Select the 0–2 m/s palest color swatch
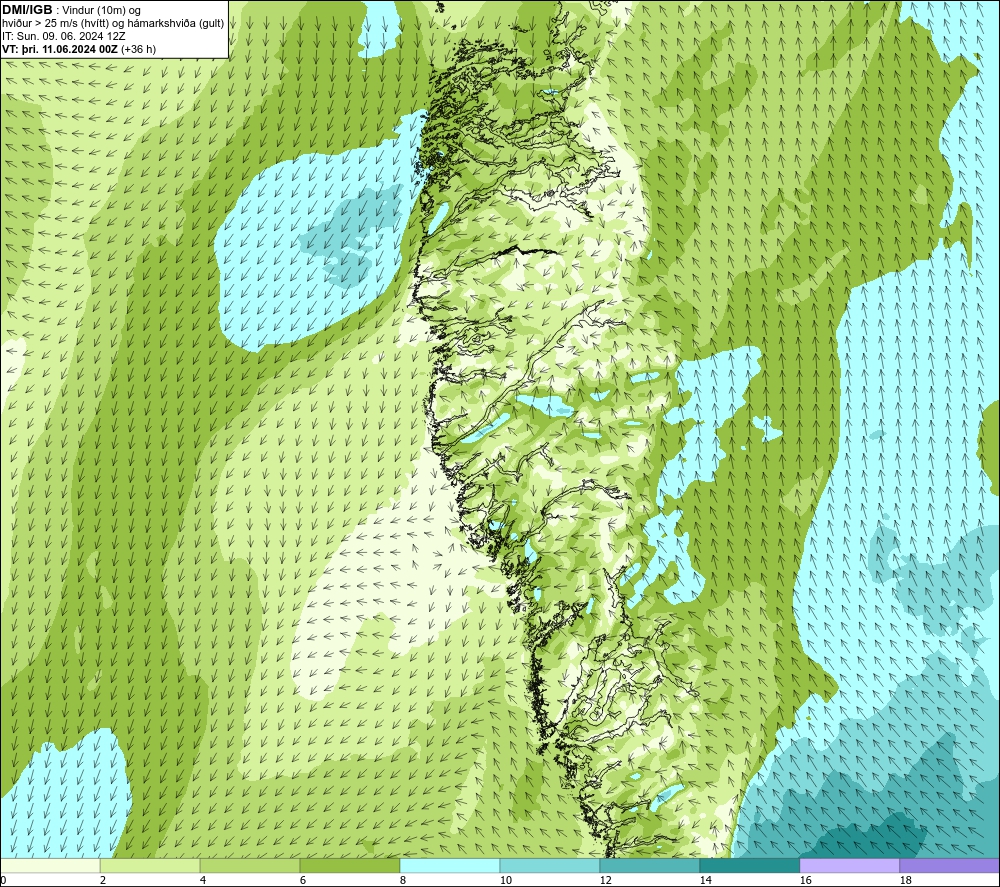The width and height of the screenshot is (1000, 887). pos(50,866)
